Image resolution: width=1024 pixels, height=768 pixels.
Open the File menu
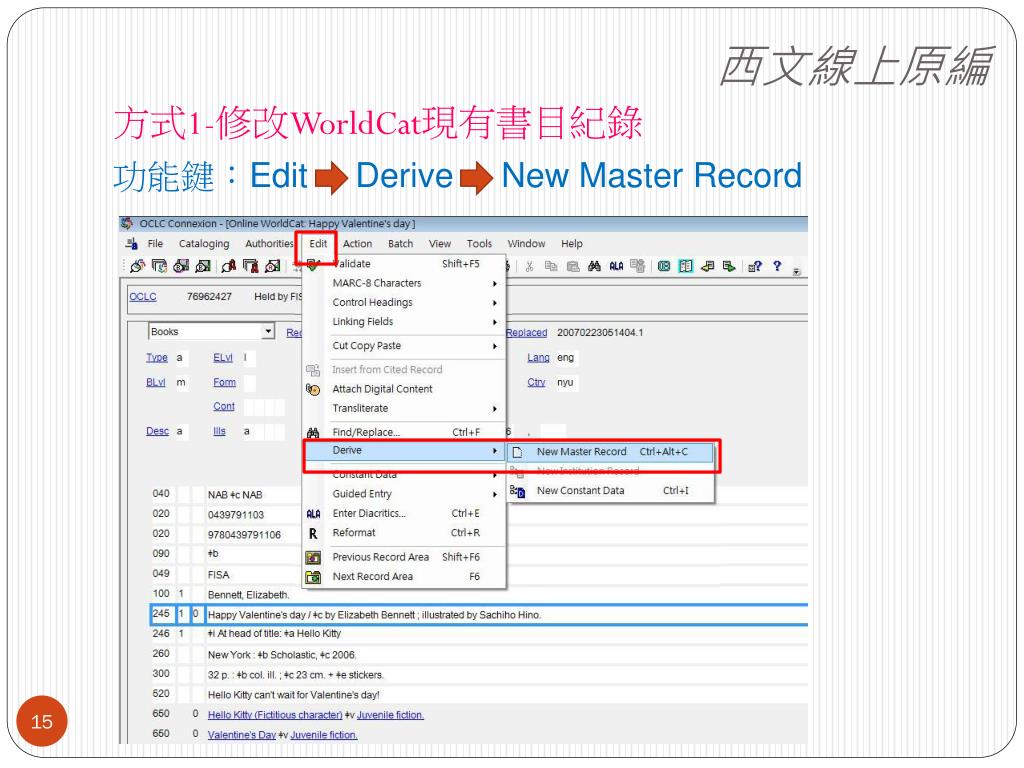155,244
